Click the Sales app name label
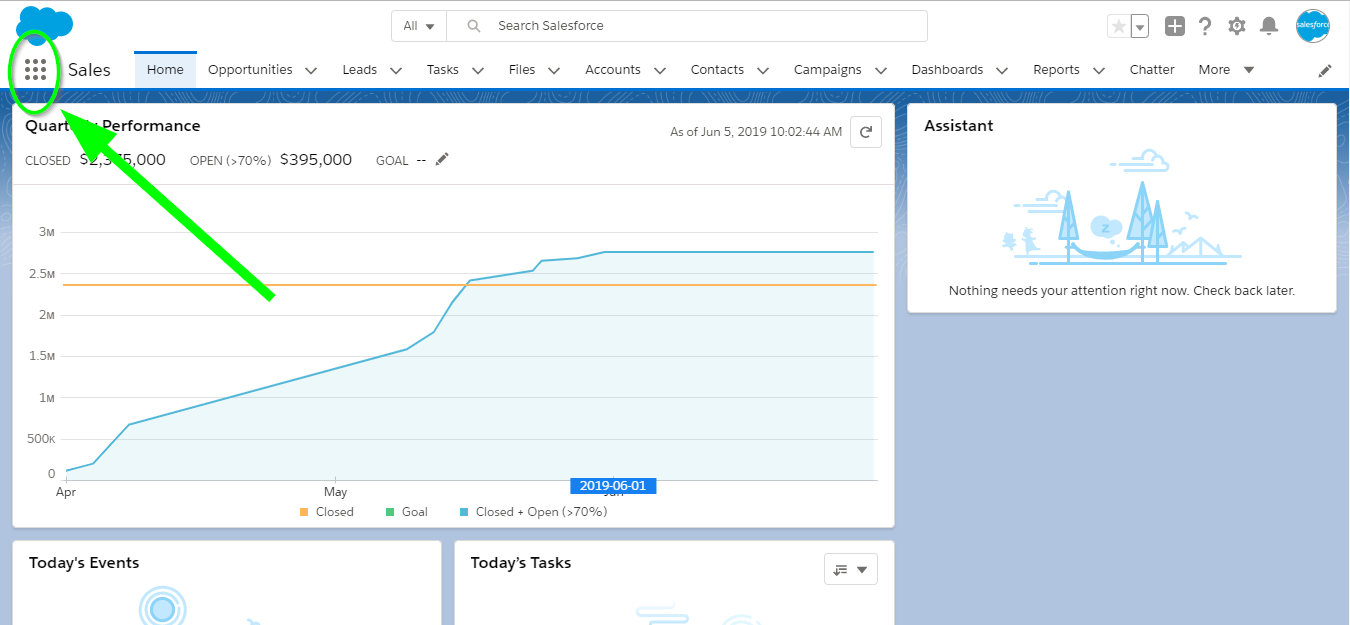Image resolution: width=1350 pixels, height=625 pixels. pos(89,70)
